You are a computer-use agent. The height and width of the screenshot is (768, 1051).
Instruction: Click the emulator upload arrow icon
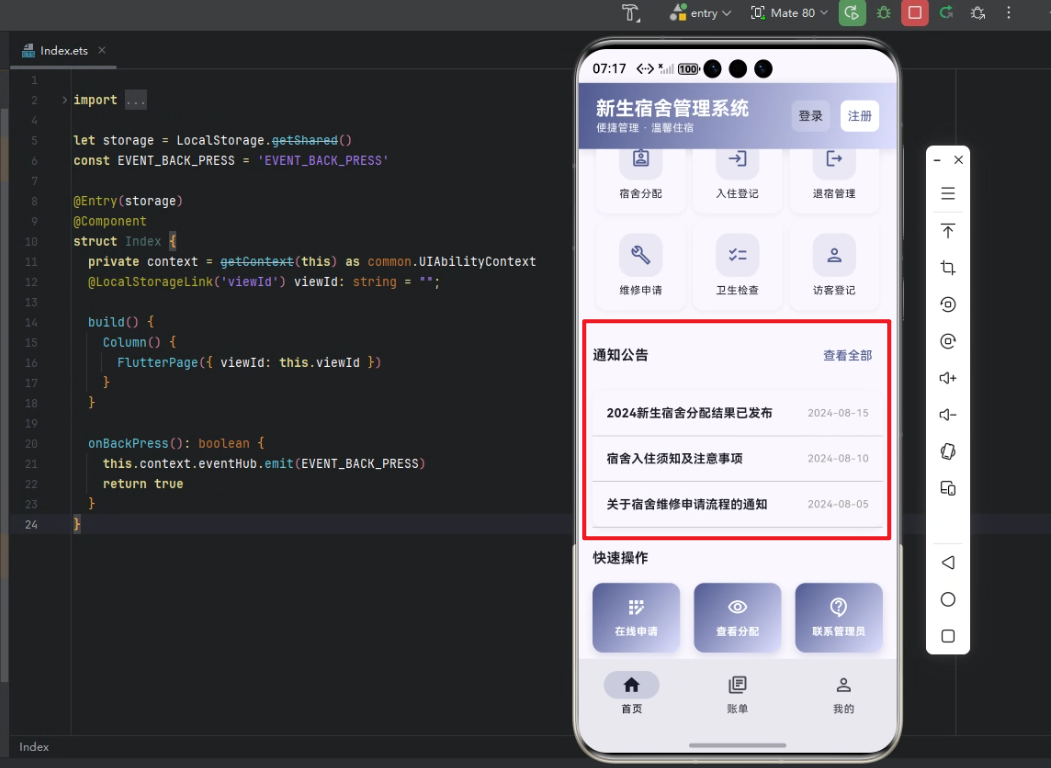(x=948, y=231)
